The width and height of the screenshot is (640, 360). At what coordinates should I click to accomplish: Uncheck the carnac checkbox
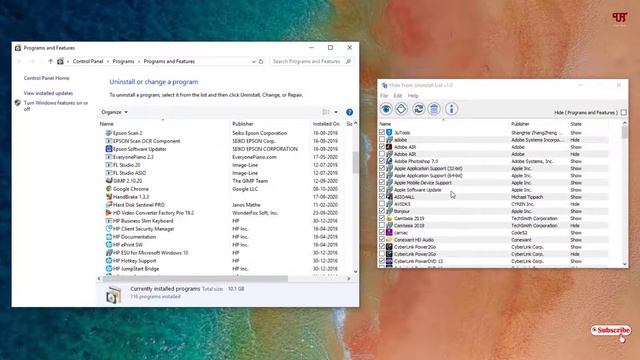[x=382, y=233]
